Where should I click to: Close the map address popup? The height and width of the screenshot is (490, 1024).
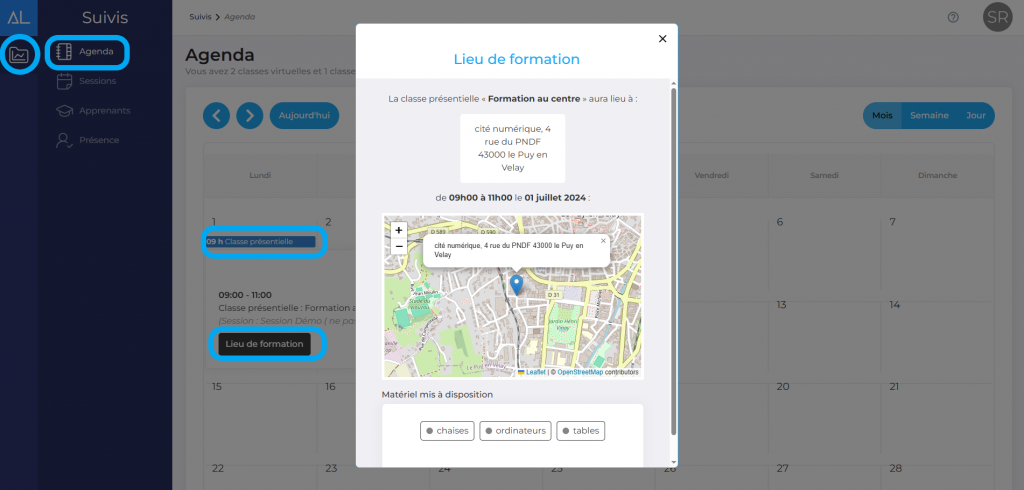[603, 241]
